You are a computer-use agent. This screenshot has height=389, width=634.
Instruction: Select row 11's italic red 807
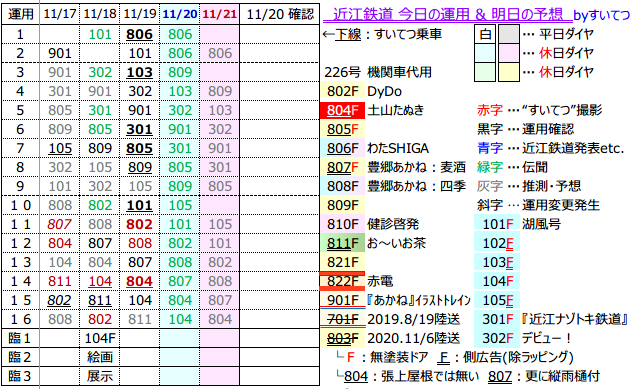click(x=59, y=224)
